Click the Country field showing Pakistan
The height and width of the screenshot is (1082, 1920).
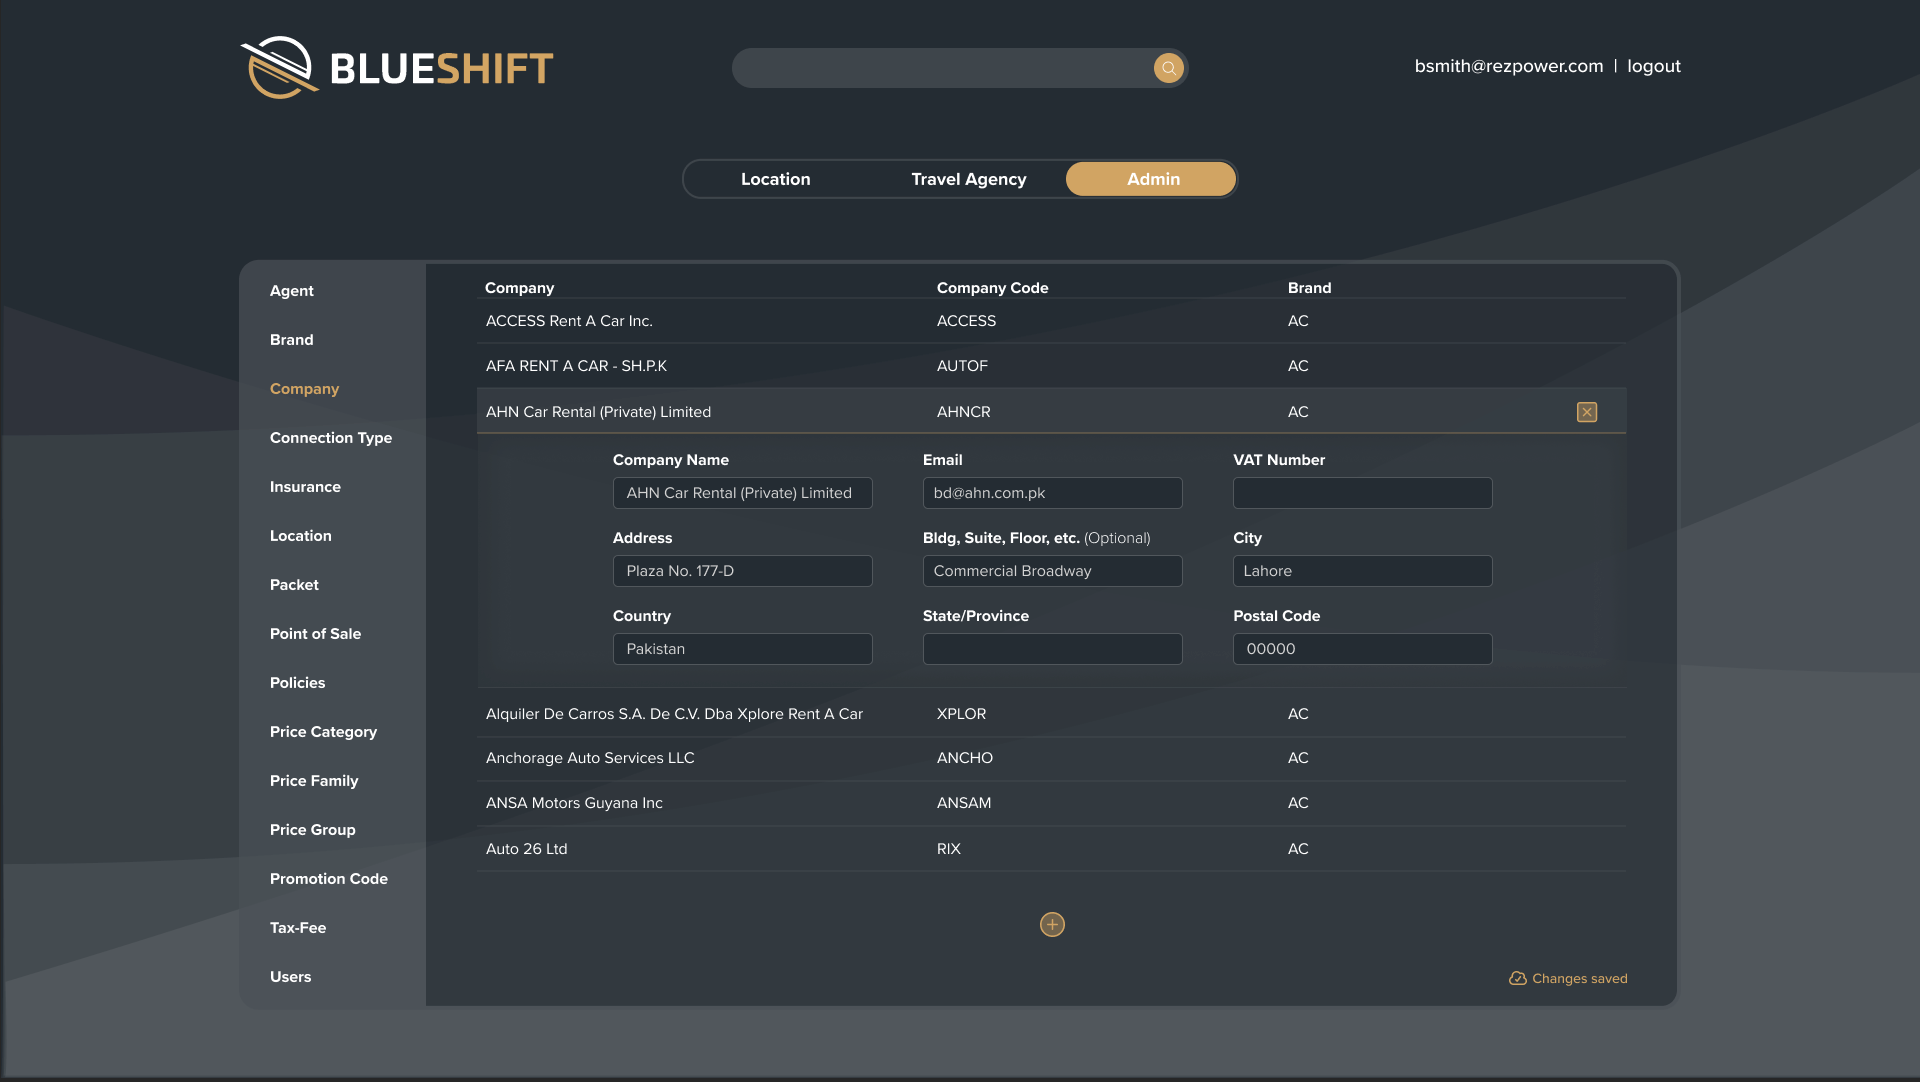(742, 649)
